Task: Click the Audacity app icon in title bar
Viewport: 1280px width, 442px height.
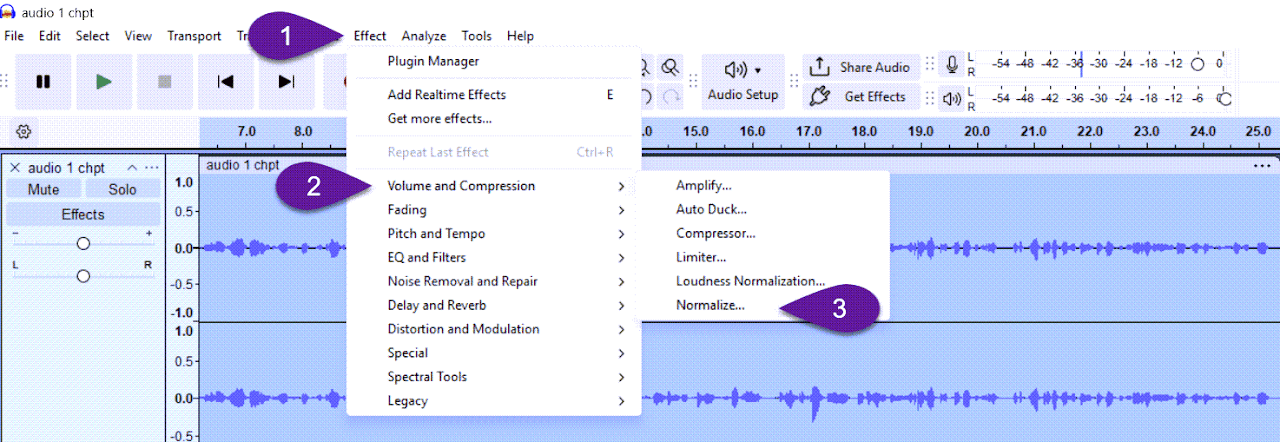Action: (8, 10)
